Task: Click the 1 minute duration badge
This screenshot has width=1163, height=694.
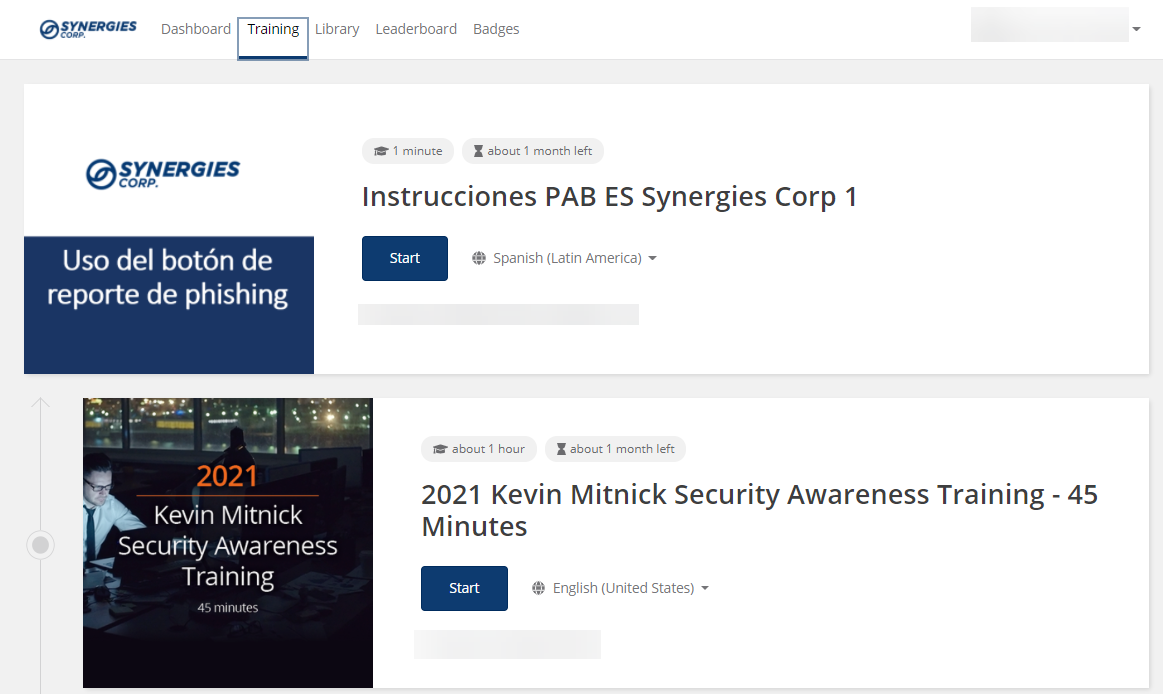Action: (x=408, y=151)
